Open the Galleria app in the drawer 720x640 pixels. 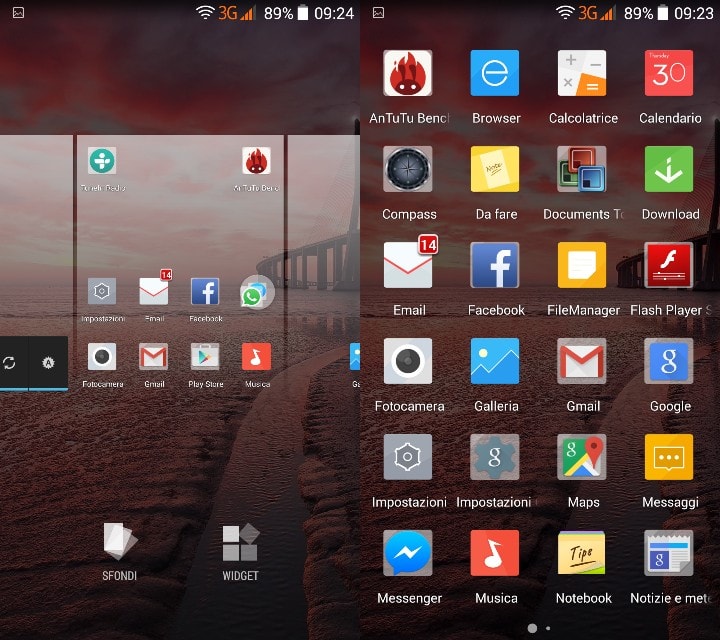495,361
